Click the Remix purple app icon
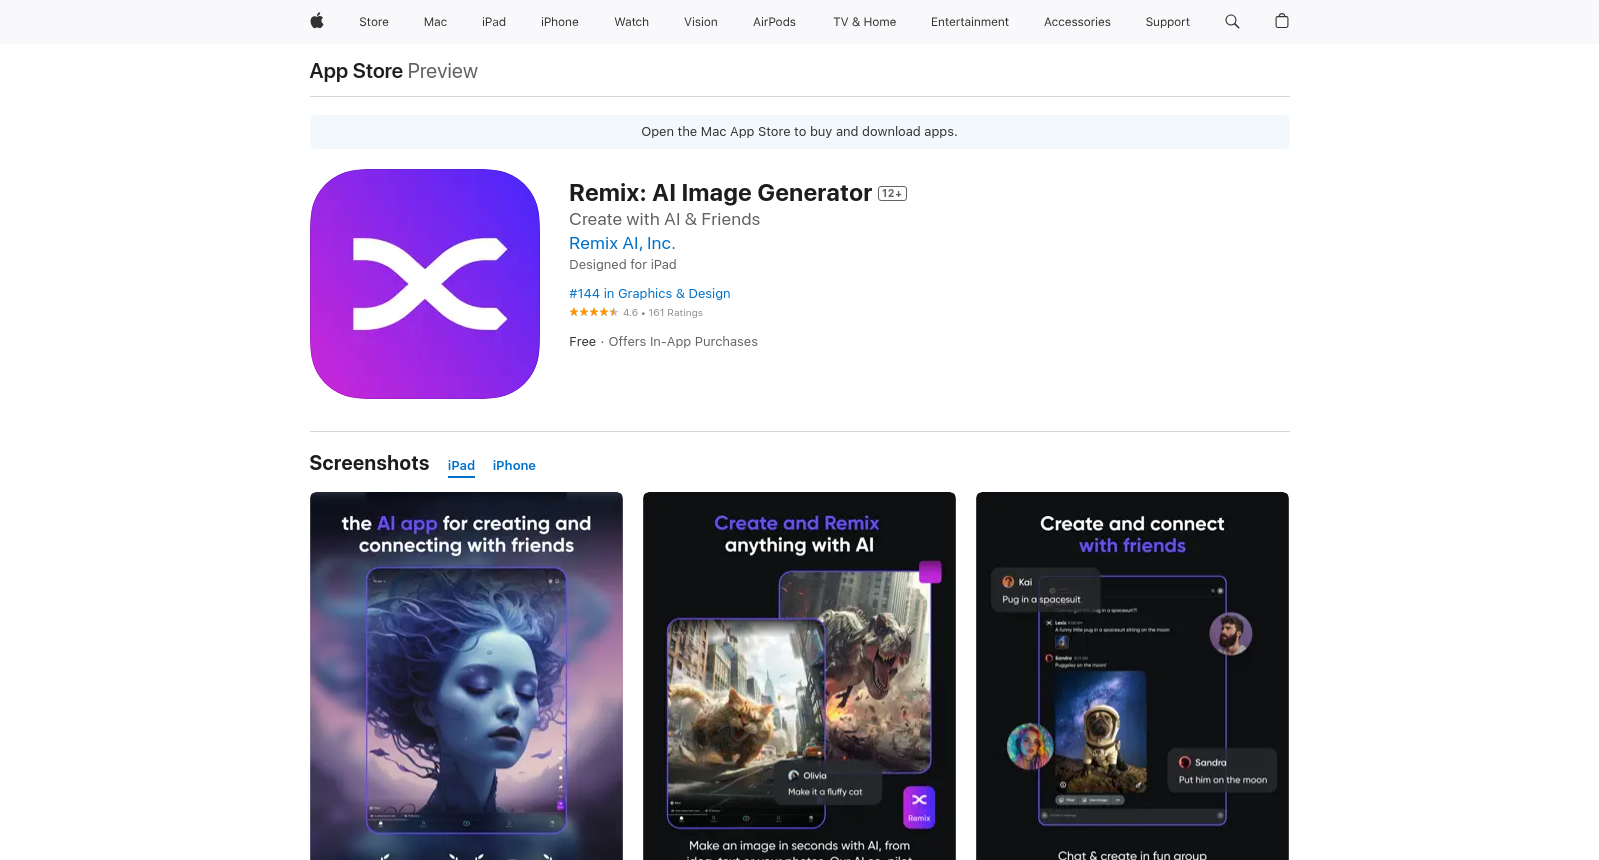 click(x=425, y=284)
